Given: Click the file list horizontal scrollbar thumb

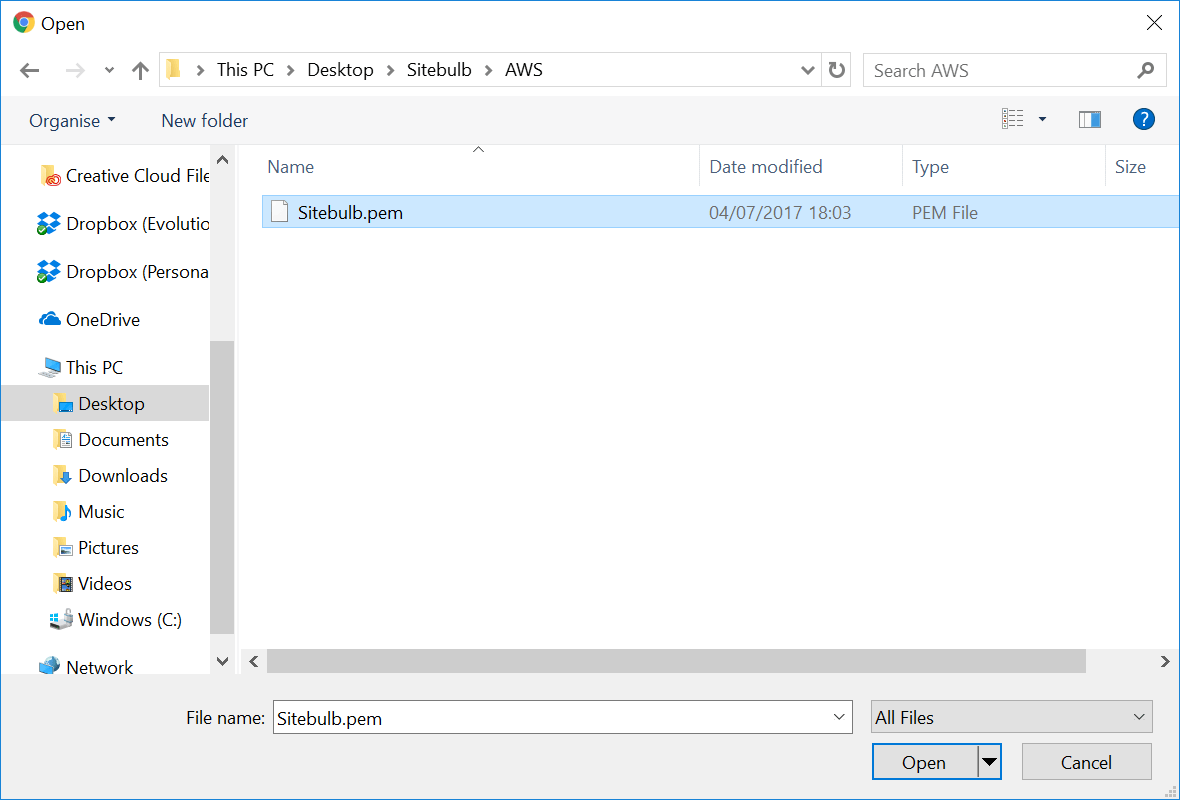Looking at the screenshot, I should [x=676, y=662].
